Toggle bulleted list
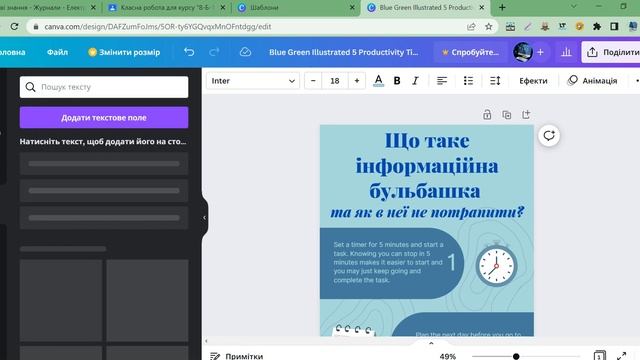This screenshot has width=640, height=360. point(468,81)
